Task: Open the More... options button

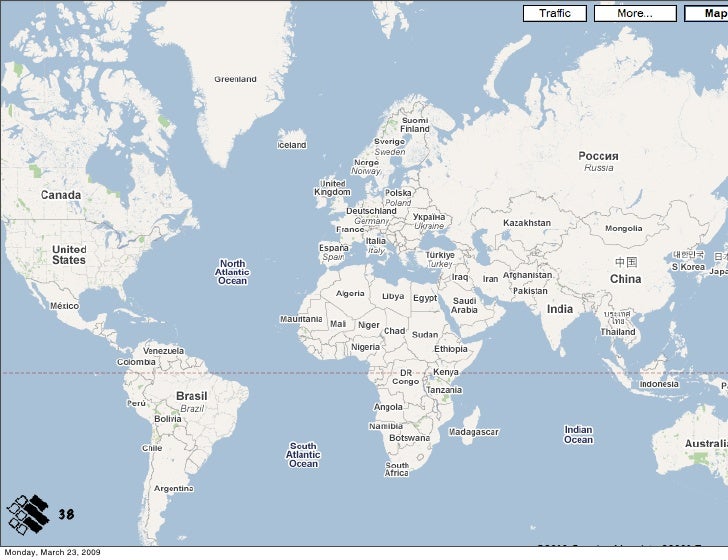Action: (x=635, y=13)
